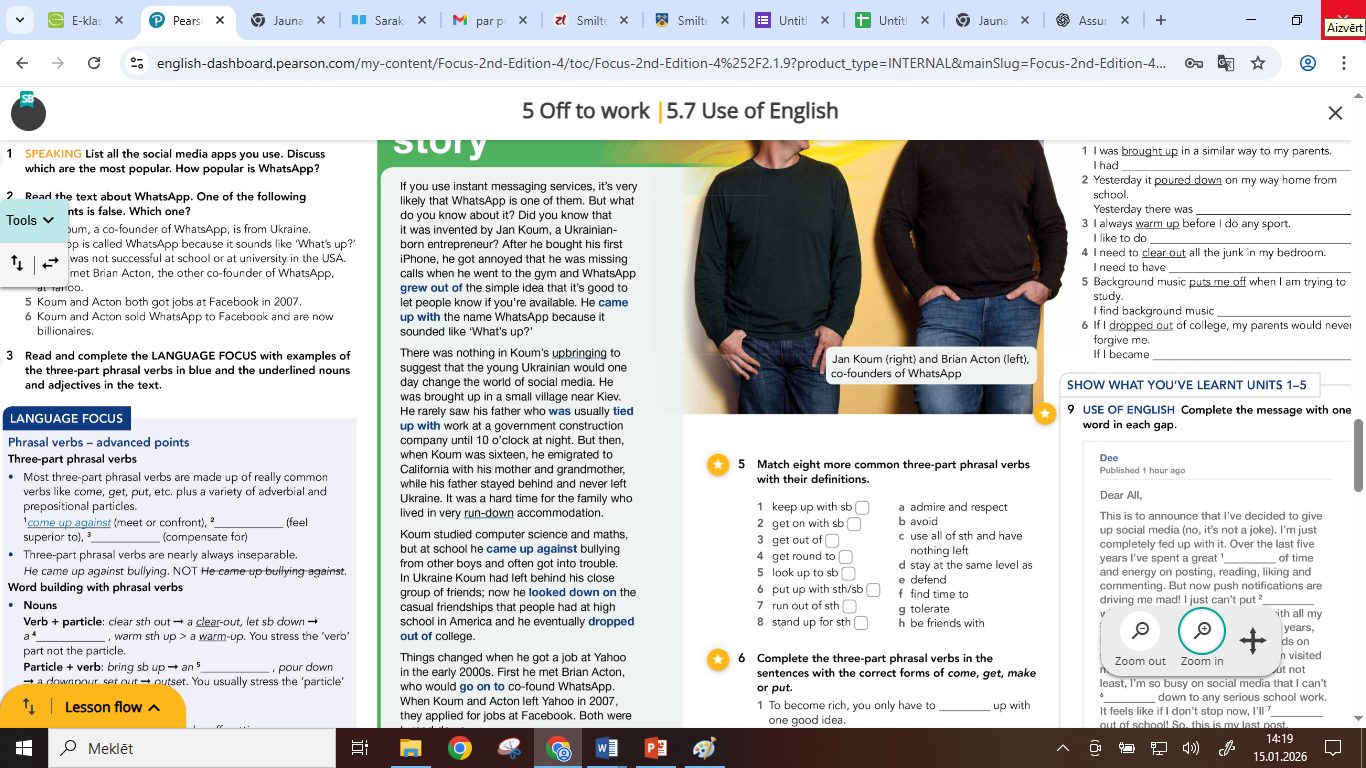The image size is (1366, 768).
Task: Click the vertical swap arrows under Tools
Action: point(17,263)
